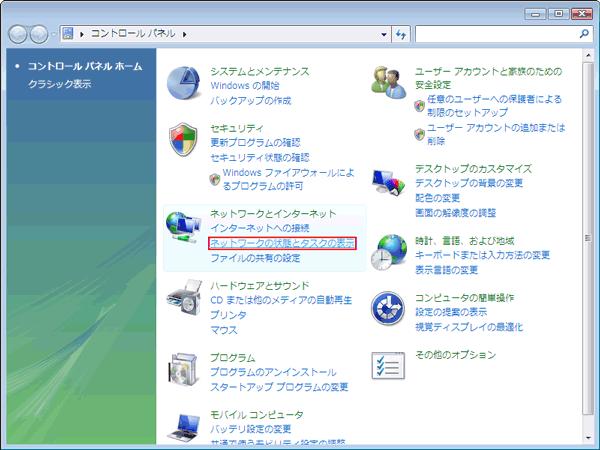The image size is (600, 450).
Task: Open the システムとメンテナンス heading
Action: point(260,71)
